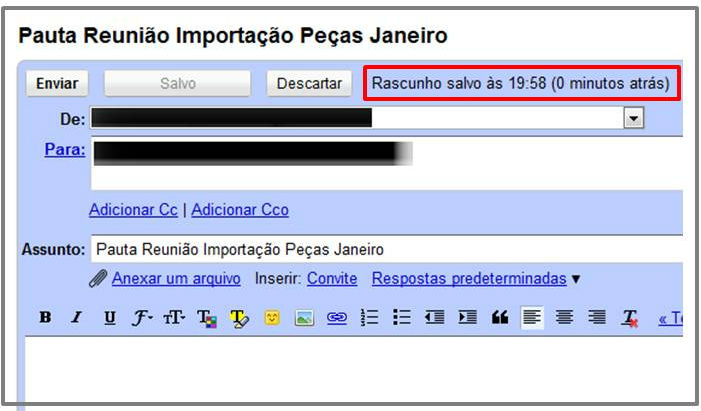Apply italic formatting
The height and width of the screenshot is (411, 701).
pos(77,317)
